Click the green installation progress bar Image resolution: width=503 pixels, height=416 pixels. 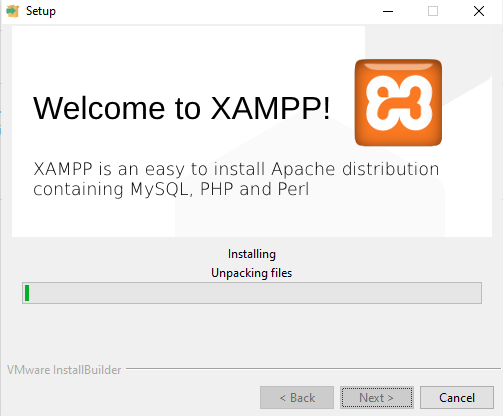(x=252, y=293)
